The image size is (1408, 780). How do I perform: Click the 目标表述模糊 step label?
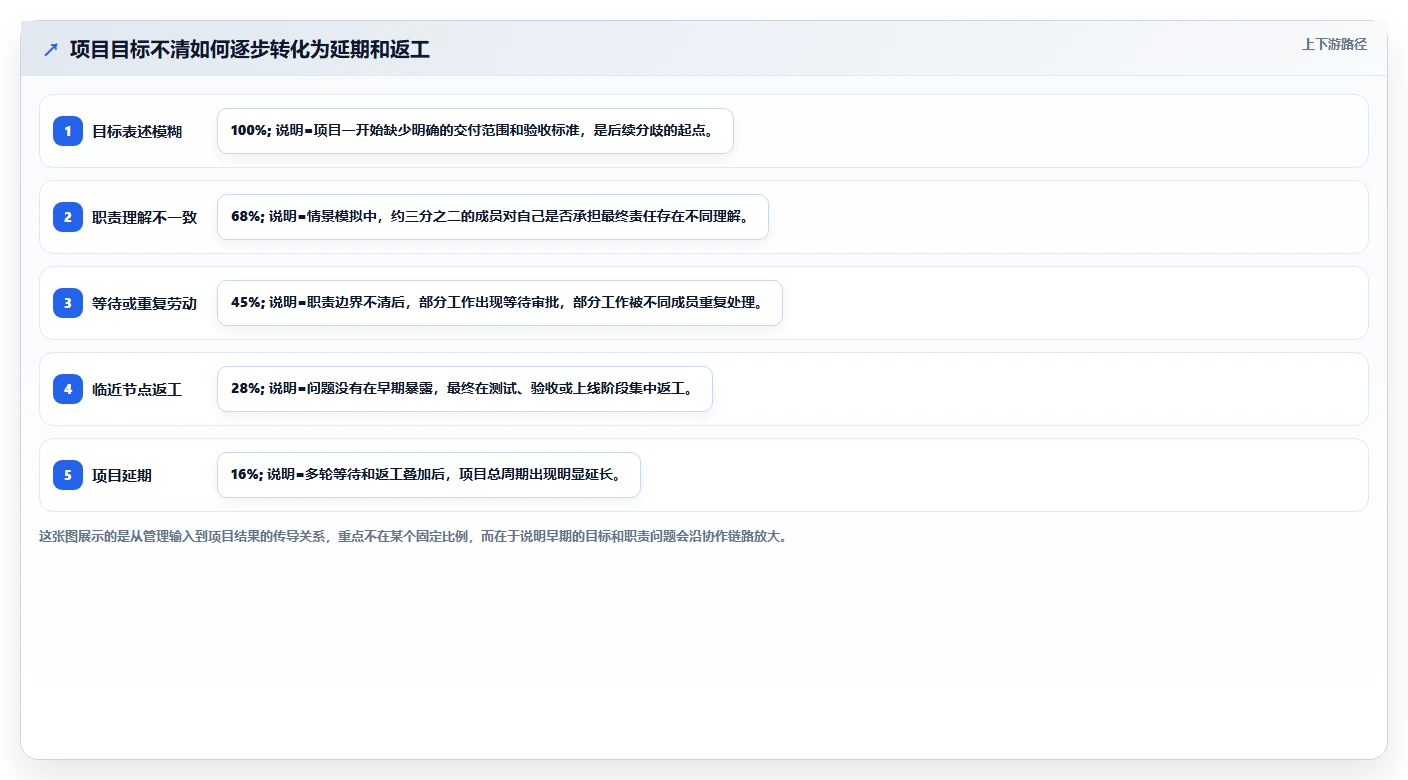coord(137,131)
